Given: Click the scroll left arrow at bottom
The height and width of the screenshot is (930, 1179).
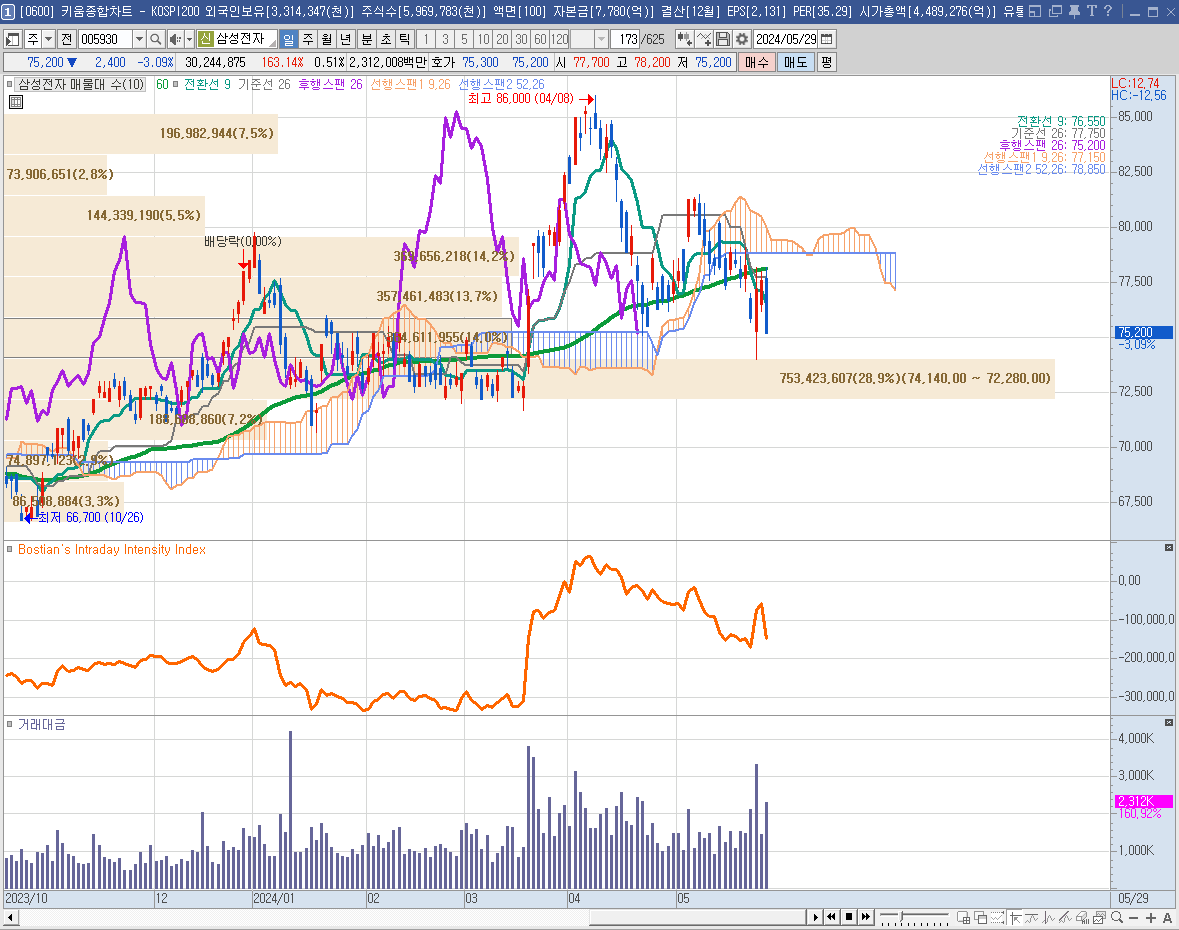Looking at the screenshot, I should 11,917.
